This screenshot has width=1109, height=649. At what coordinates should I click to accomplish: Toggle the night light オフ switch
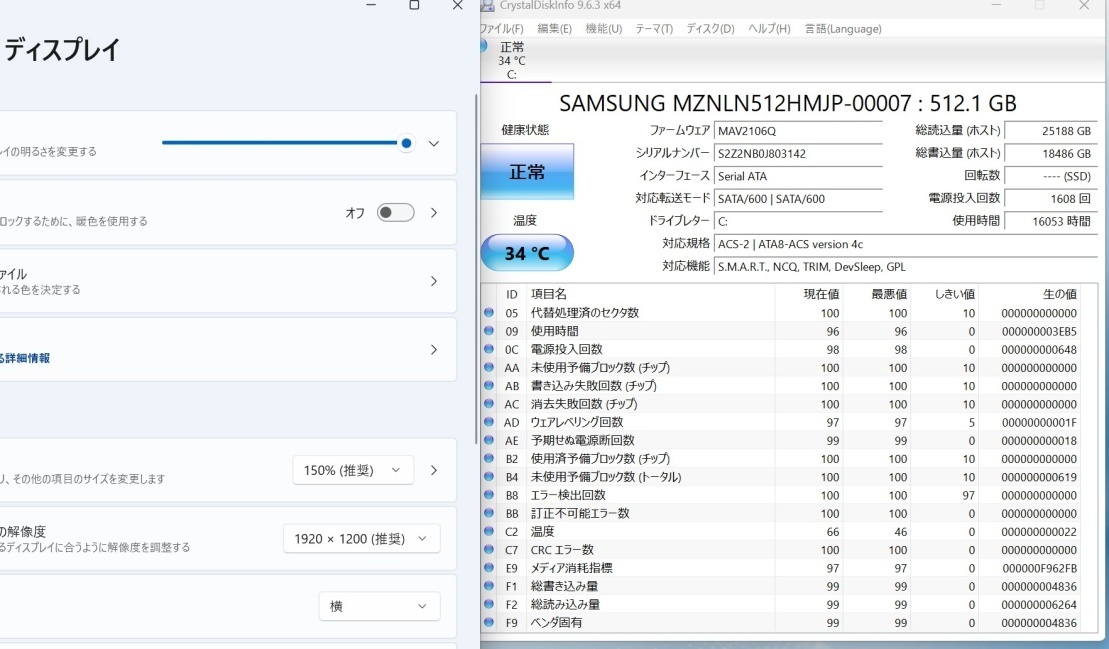pyautogui.click(x=395, y=213)
